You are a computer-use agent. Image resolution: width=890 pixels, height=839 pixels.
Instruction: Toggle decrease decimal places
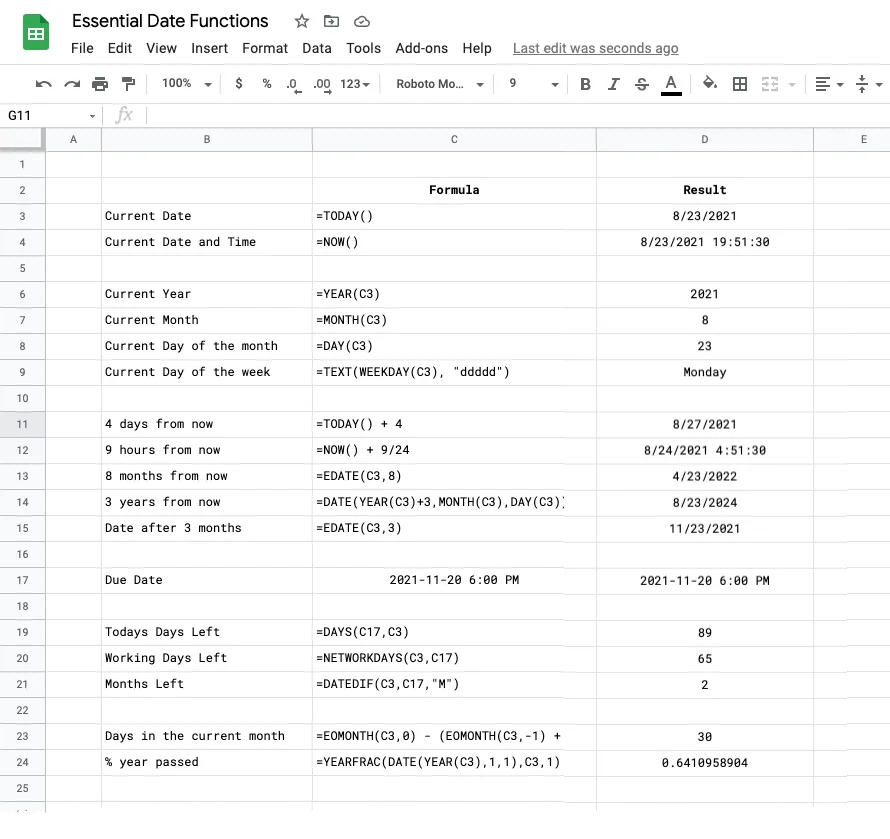(293, 84)
